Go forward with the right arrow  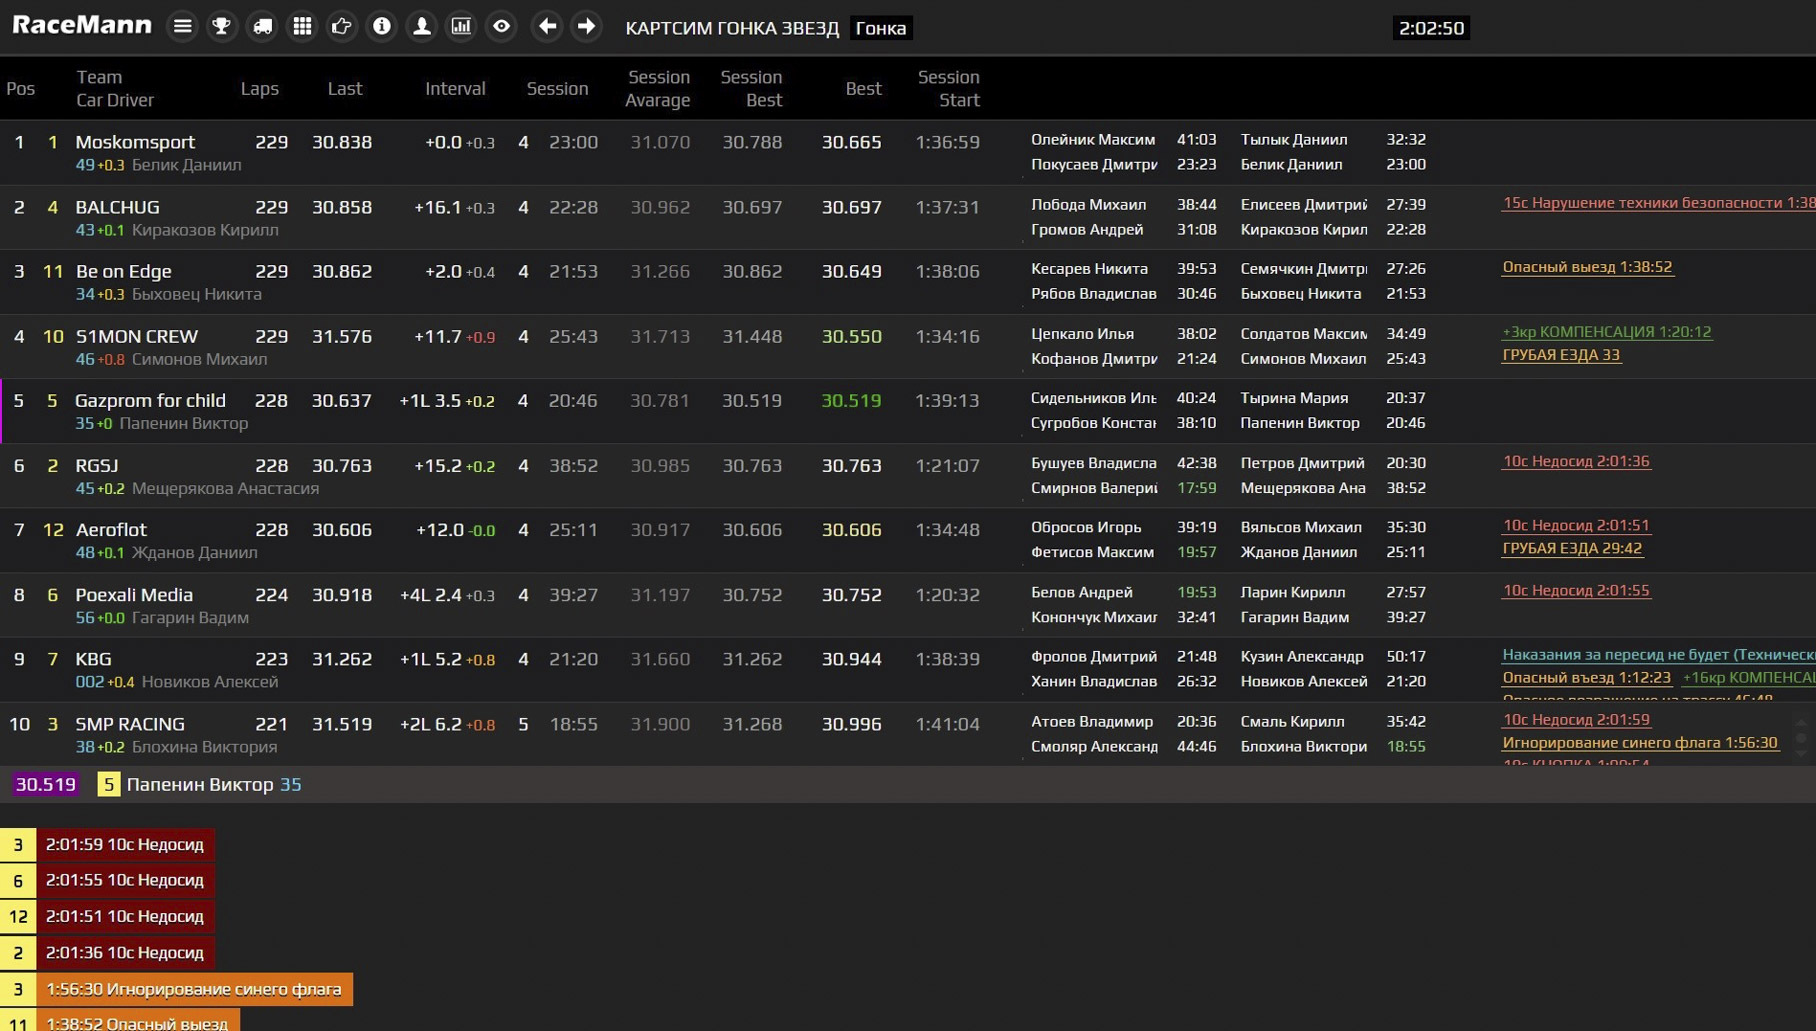coord(587,27)
